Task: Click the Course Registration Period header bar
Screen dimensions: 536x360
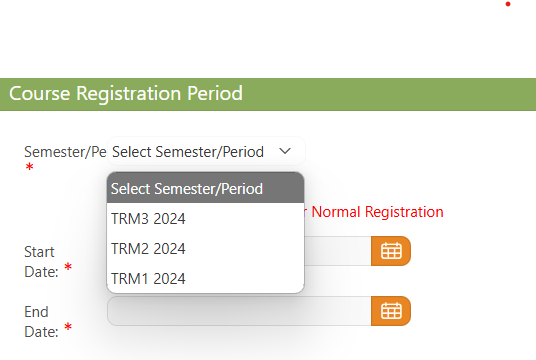Action: (268, 94)
